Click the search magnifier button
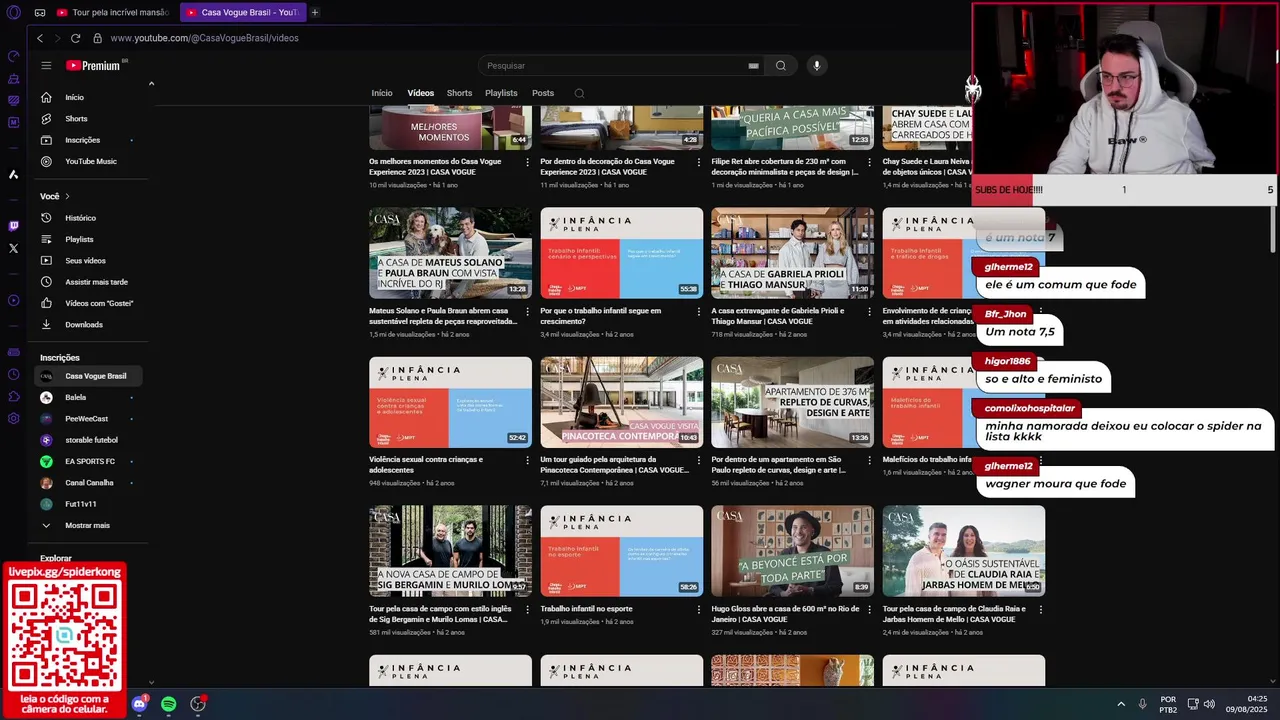The width and height of the screenshot is (1280, 720). click(781, 66)
